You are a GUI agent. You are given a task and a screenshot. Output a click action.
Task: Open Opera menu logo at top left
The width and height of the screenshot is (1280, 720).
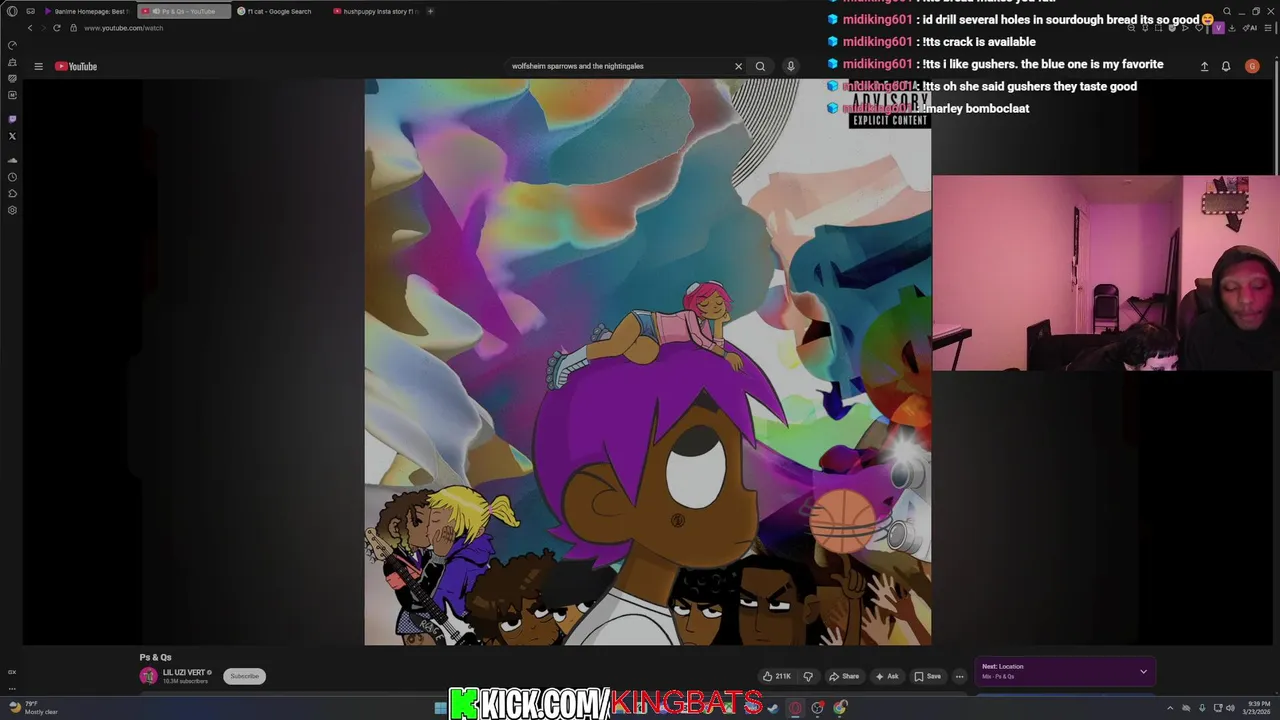(x=12, y=11)
